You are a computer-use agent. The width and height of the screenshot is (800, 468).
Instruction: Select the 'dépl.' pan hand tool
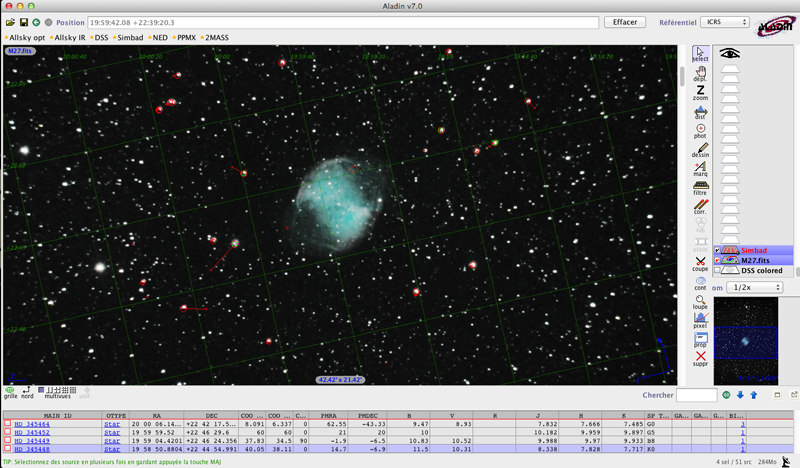[x=700, y=72]
